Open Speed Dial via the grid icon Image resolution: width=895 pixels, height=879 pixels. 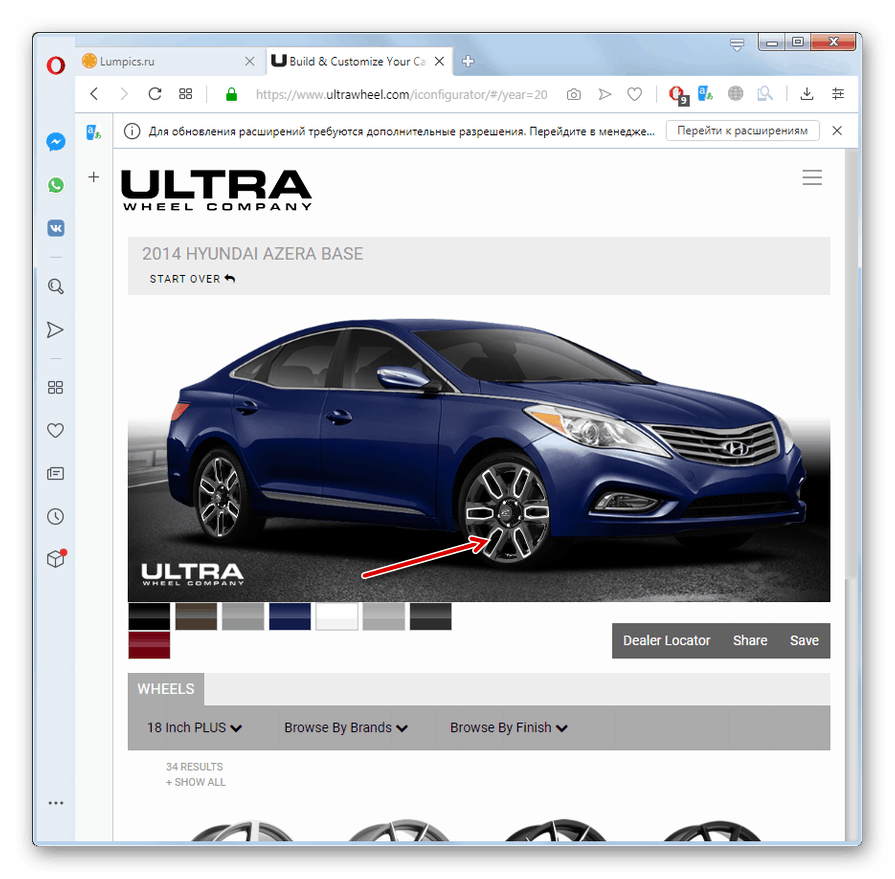click(56, 387)
